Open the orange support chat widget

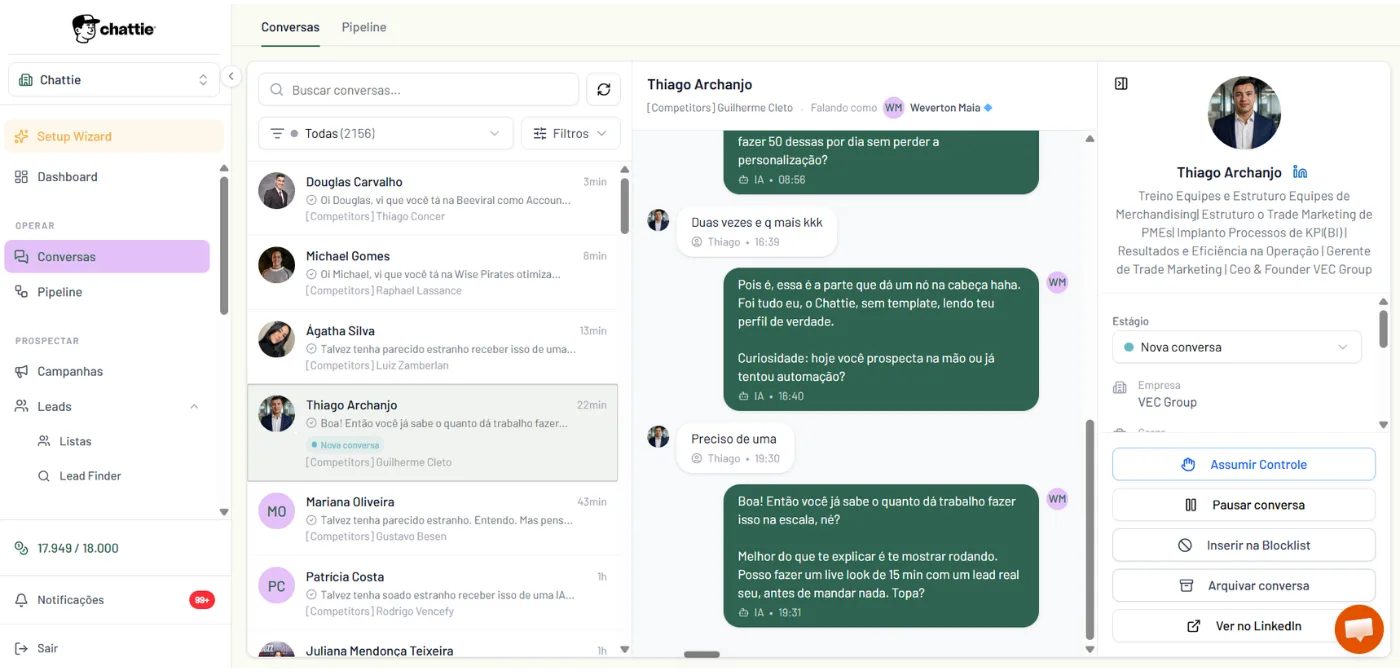coord(1359,630)
